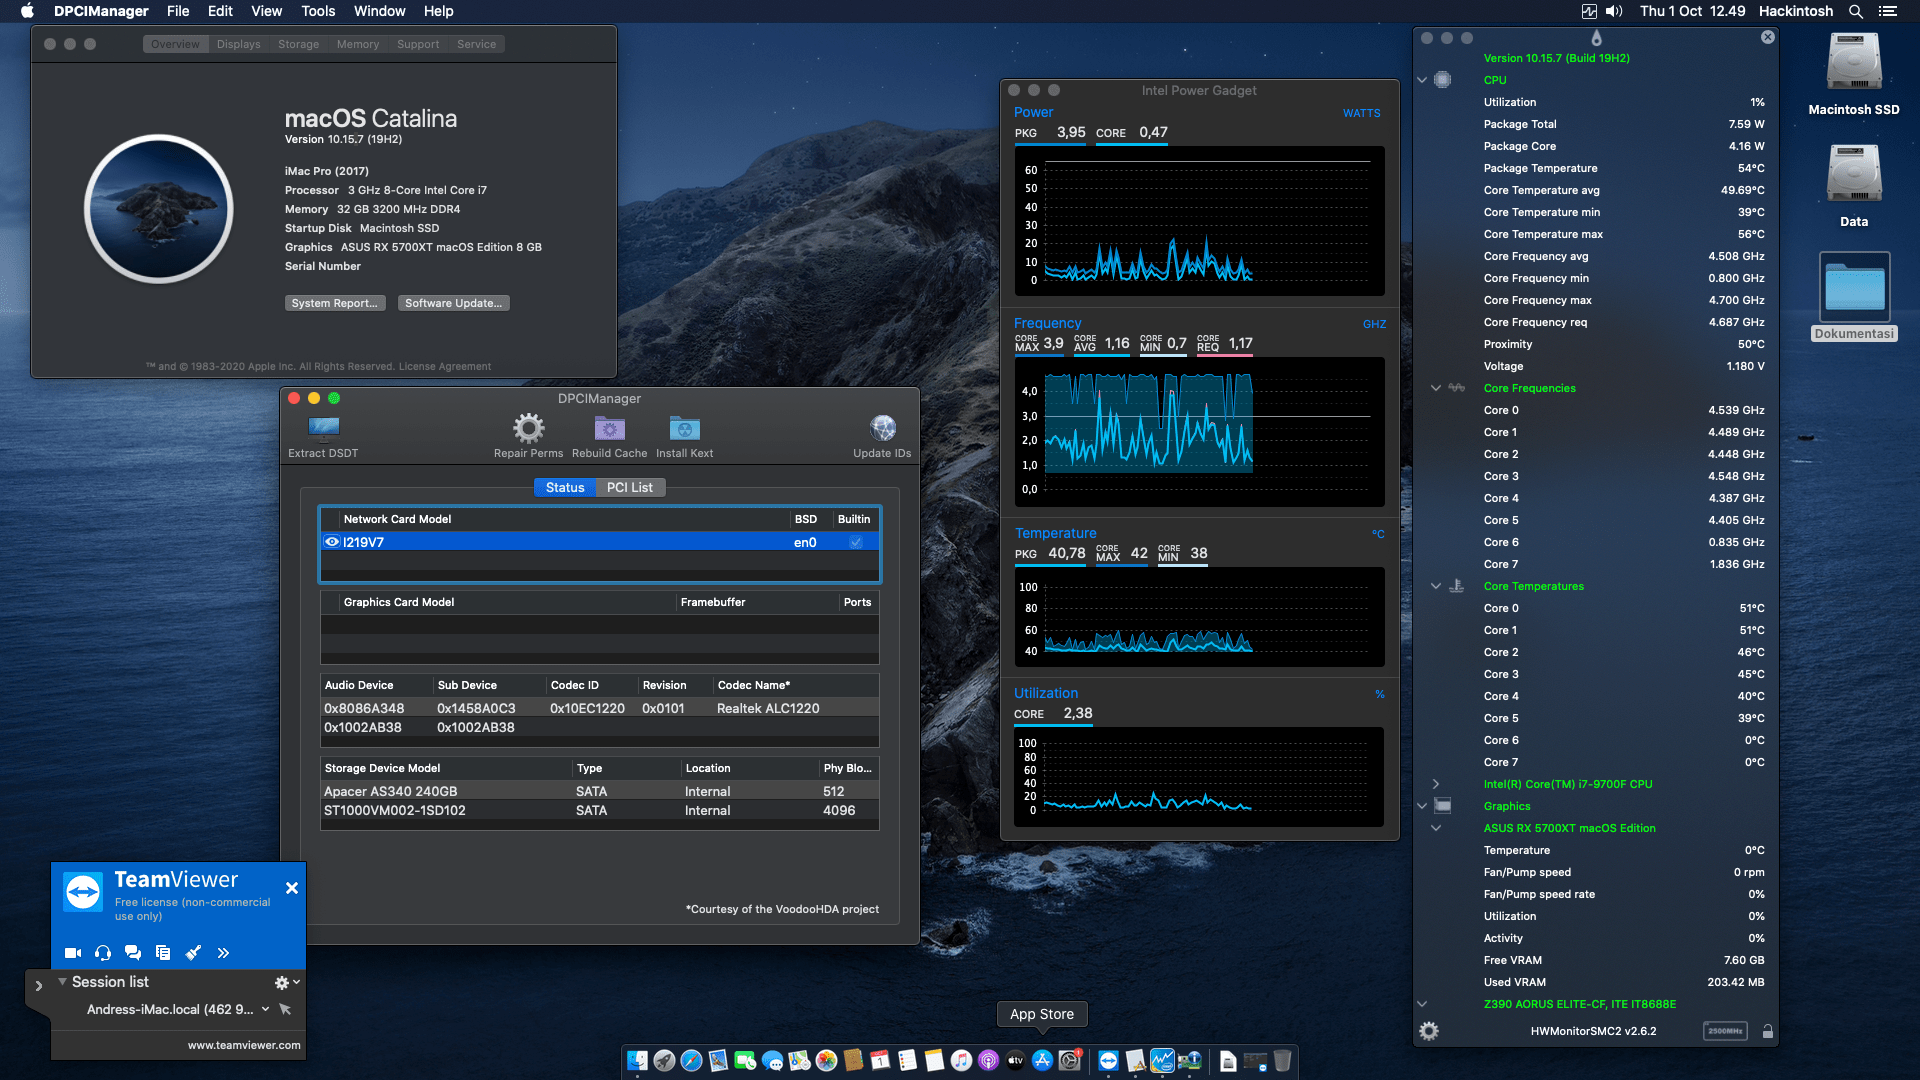Viewport: 1920px width, 1080px height.
Task: Open Displays tab in About This Mac
Action: click(238, 44)
